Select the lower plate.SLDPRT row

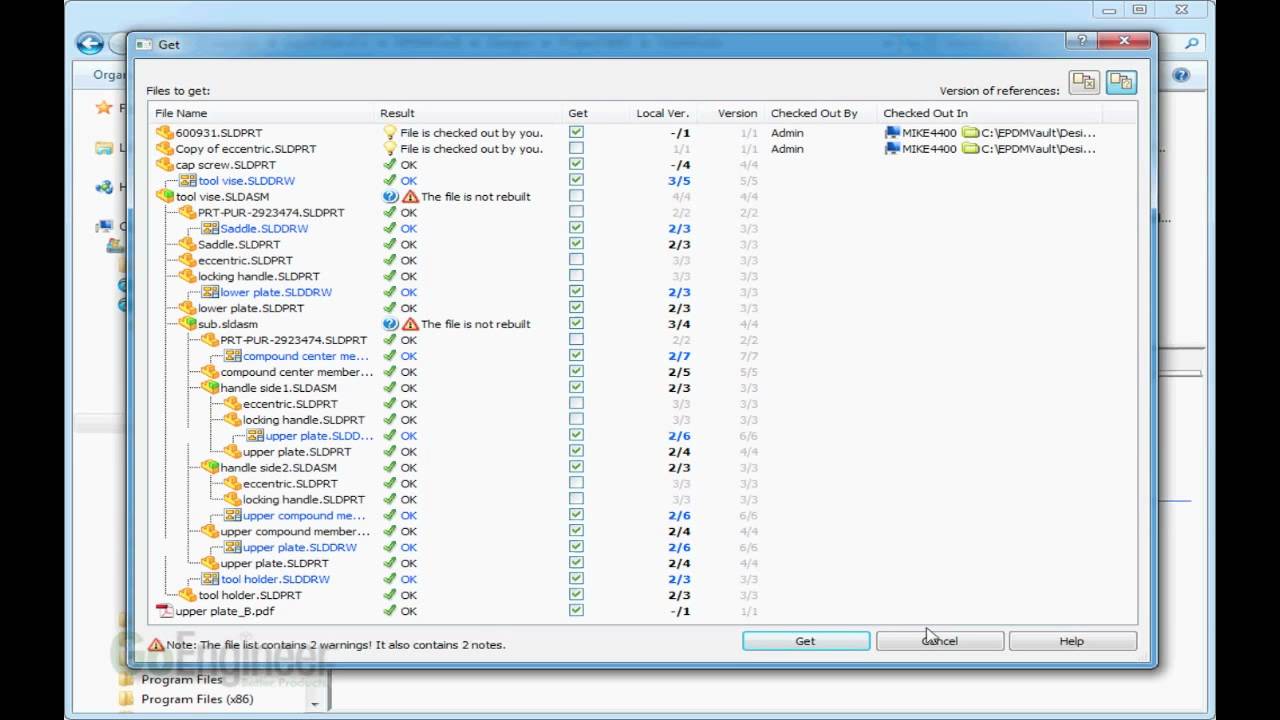point(642,308)
